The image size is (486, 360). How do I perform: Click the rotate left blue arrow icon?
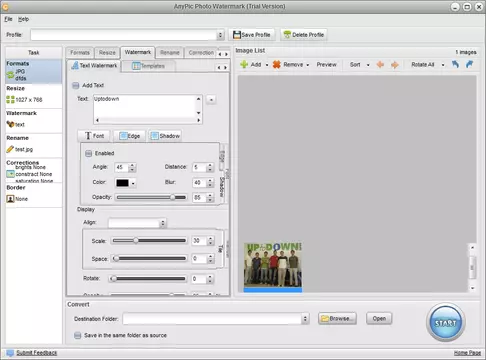click(x=455, y=64)
